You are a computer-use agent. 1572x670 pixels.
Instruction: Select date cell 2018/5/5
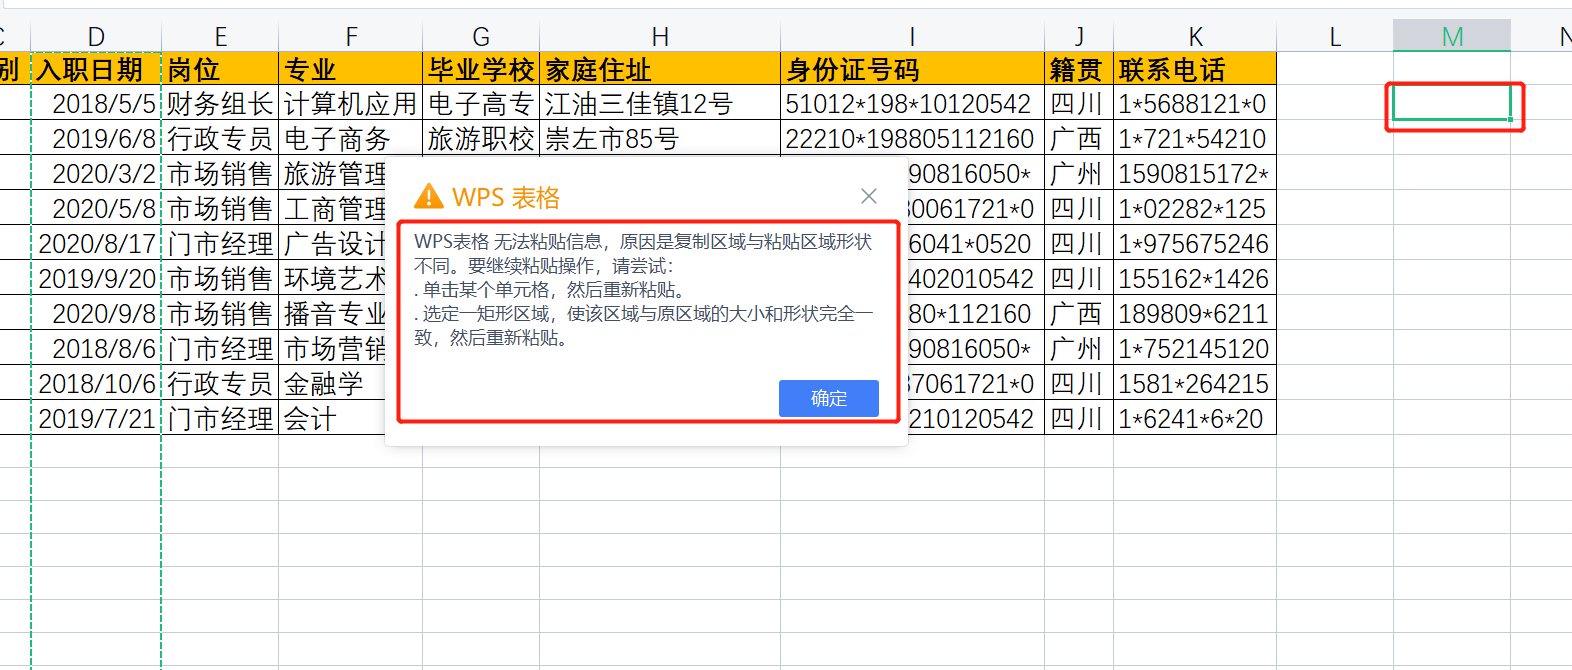(x=96, y=103)
